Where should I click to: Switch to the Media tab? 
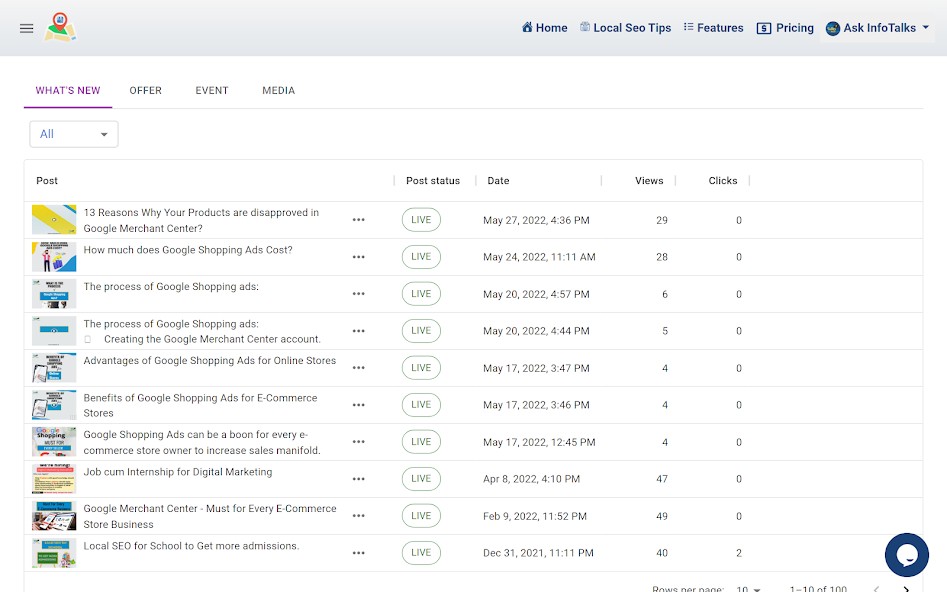(x=278, y=91)
